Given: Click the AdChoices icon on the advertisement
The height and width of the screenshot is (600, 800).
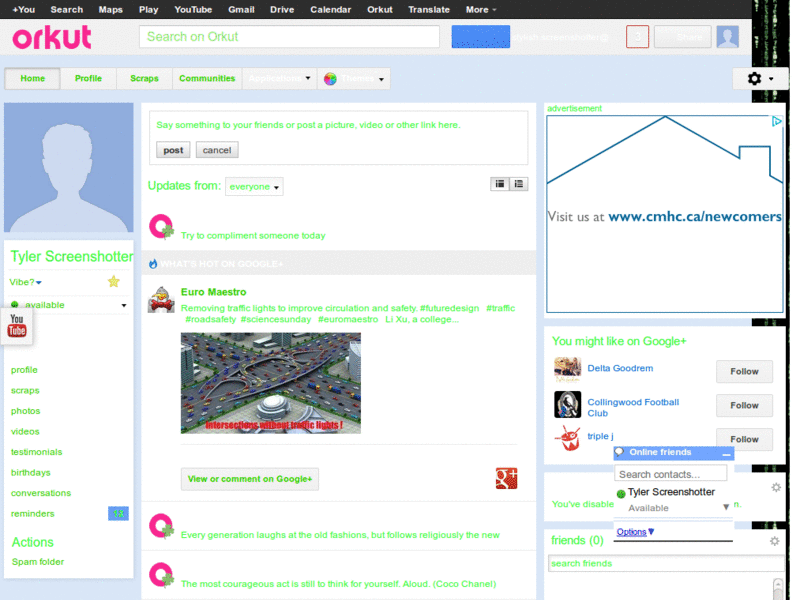Looking at the screenshot, I should pyautogui.click(x=777, y=121).
